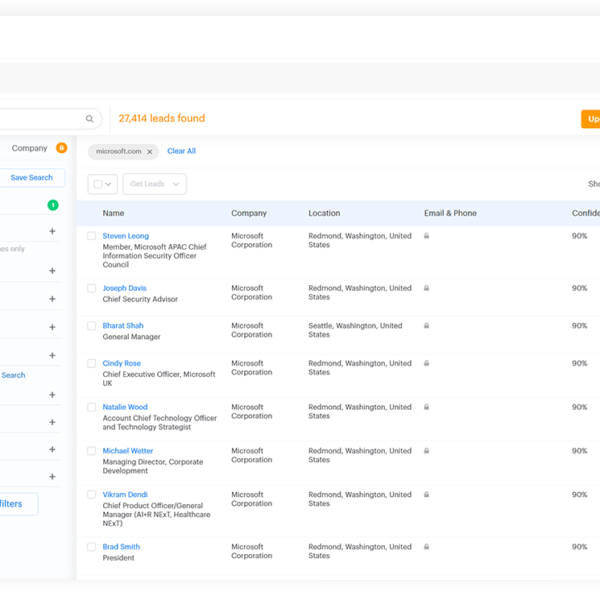The image size is (600, 600).
Task: Click the Clear All link
Action: tap(181, 151)
